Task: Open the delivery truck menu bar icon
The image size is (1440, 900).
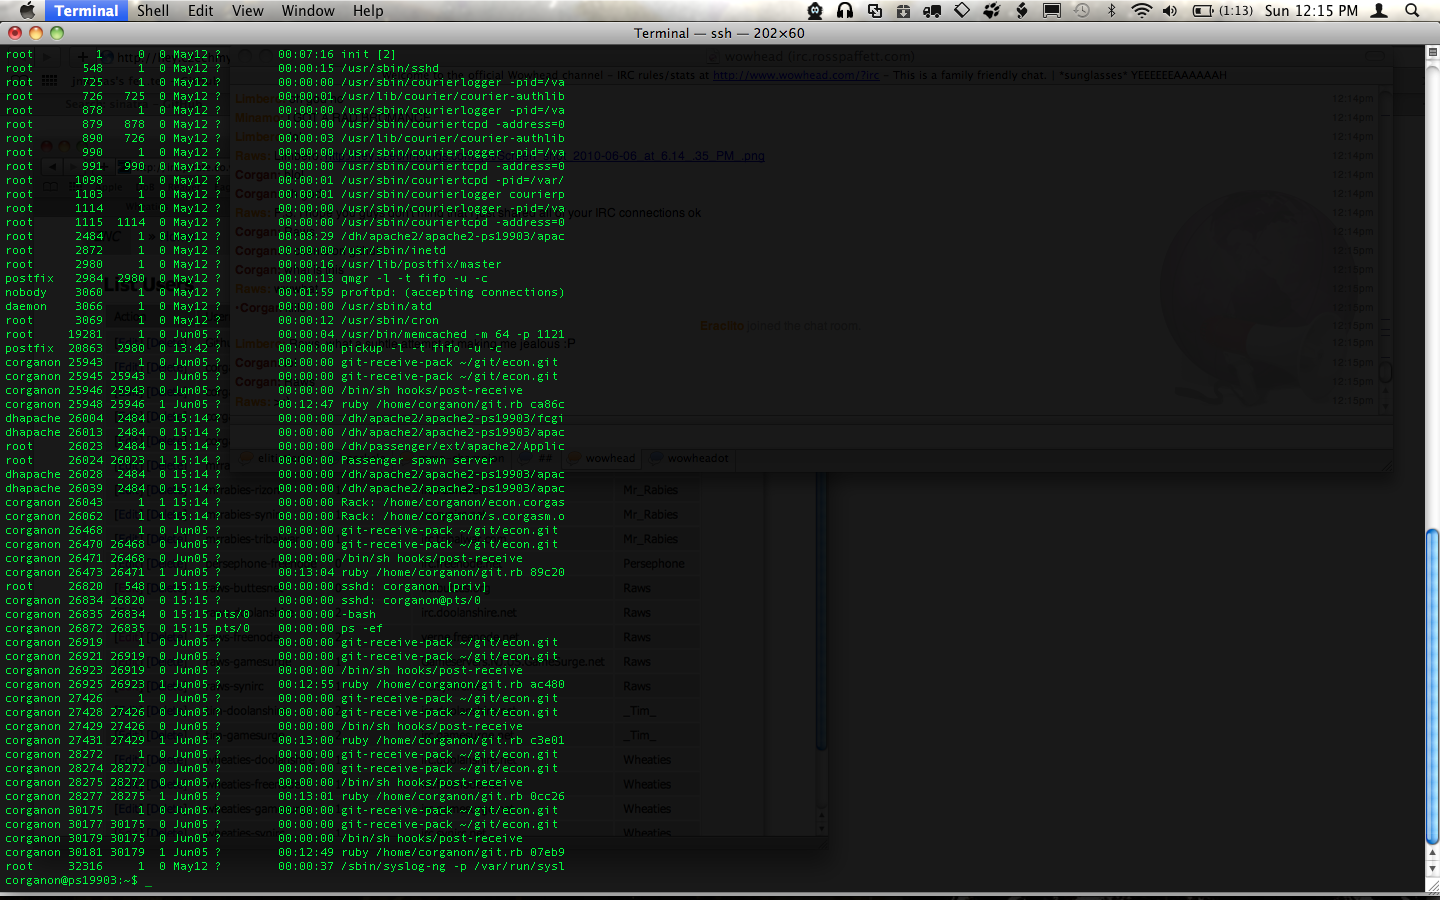Action: pos(932,11)
